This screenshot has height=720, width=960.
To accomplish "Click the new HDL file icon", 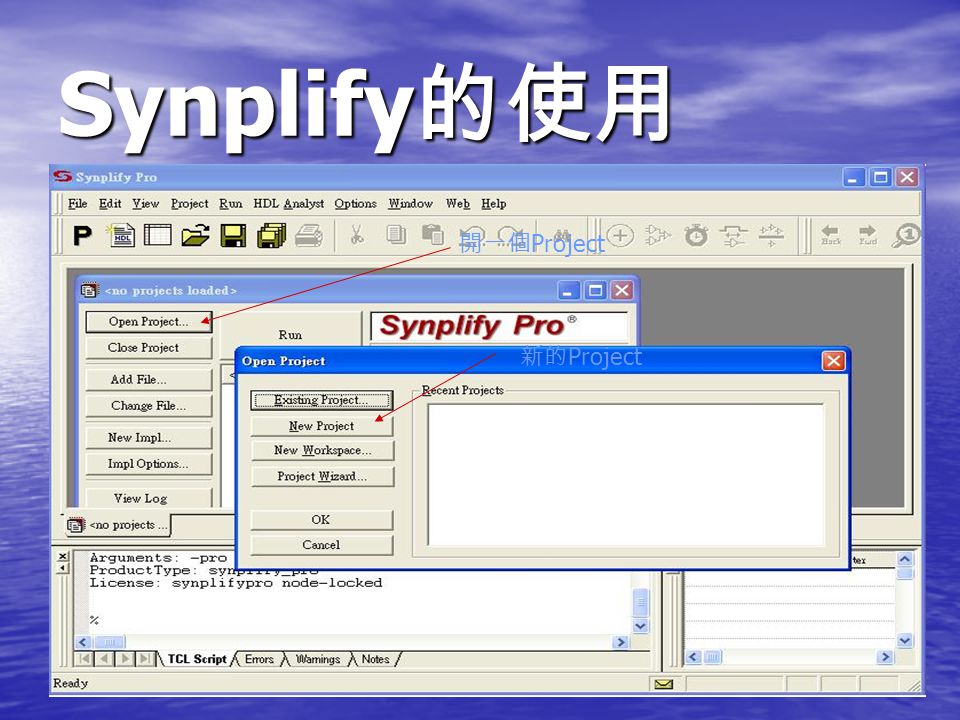I will 121,235.
